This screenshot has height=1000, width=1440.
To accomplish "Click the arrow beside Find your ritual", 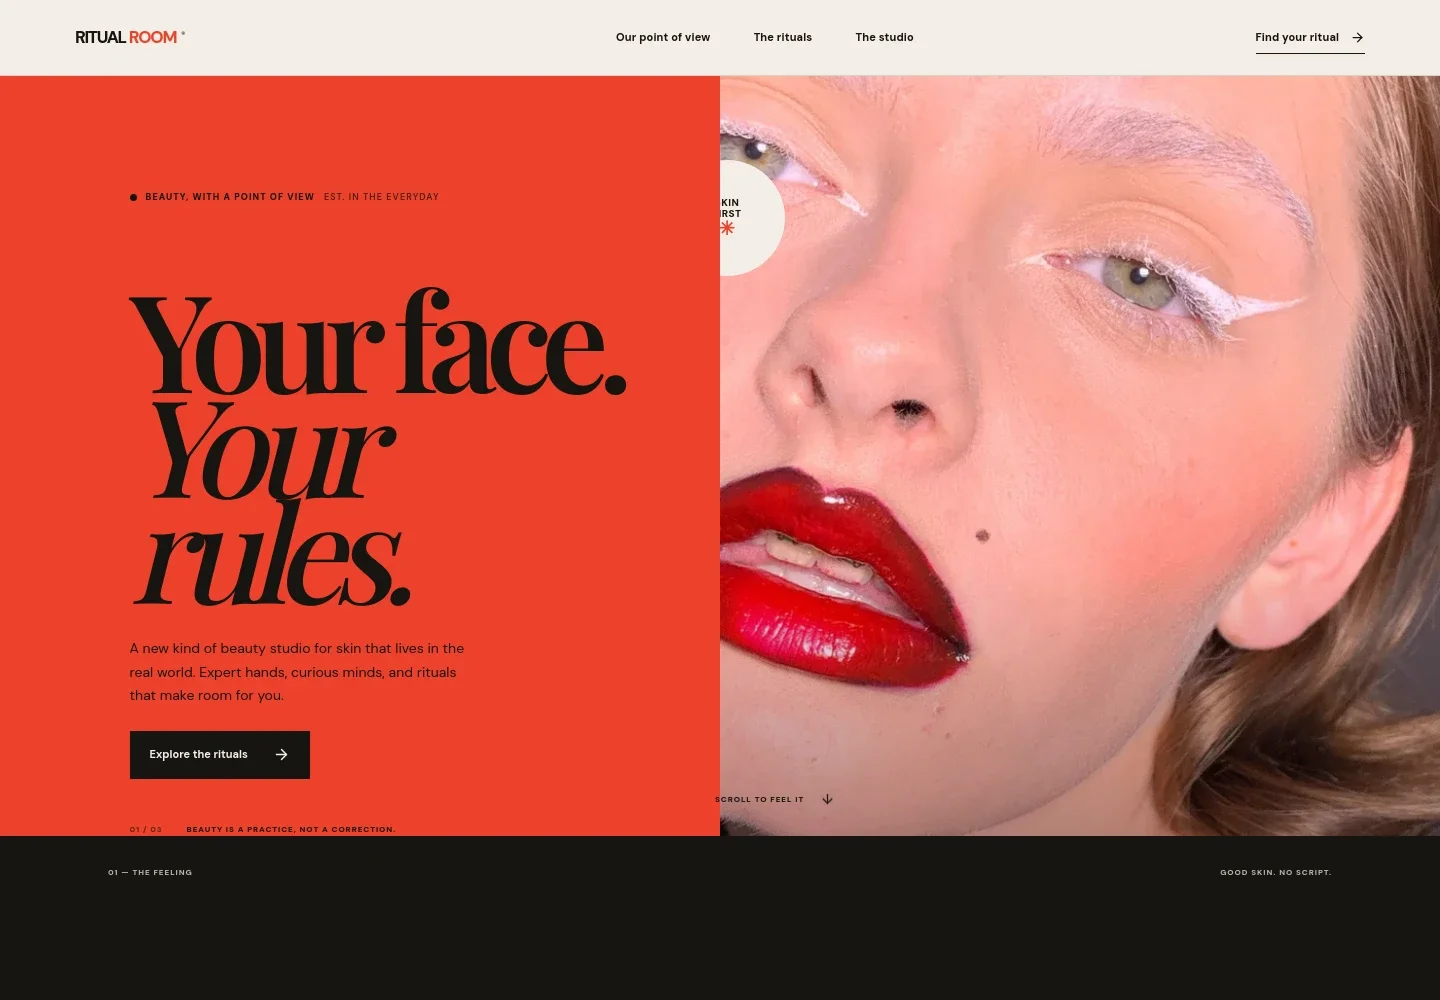I will 1358,38.
